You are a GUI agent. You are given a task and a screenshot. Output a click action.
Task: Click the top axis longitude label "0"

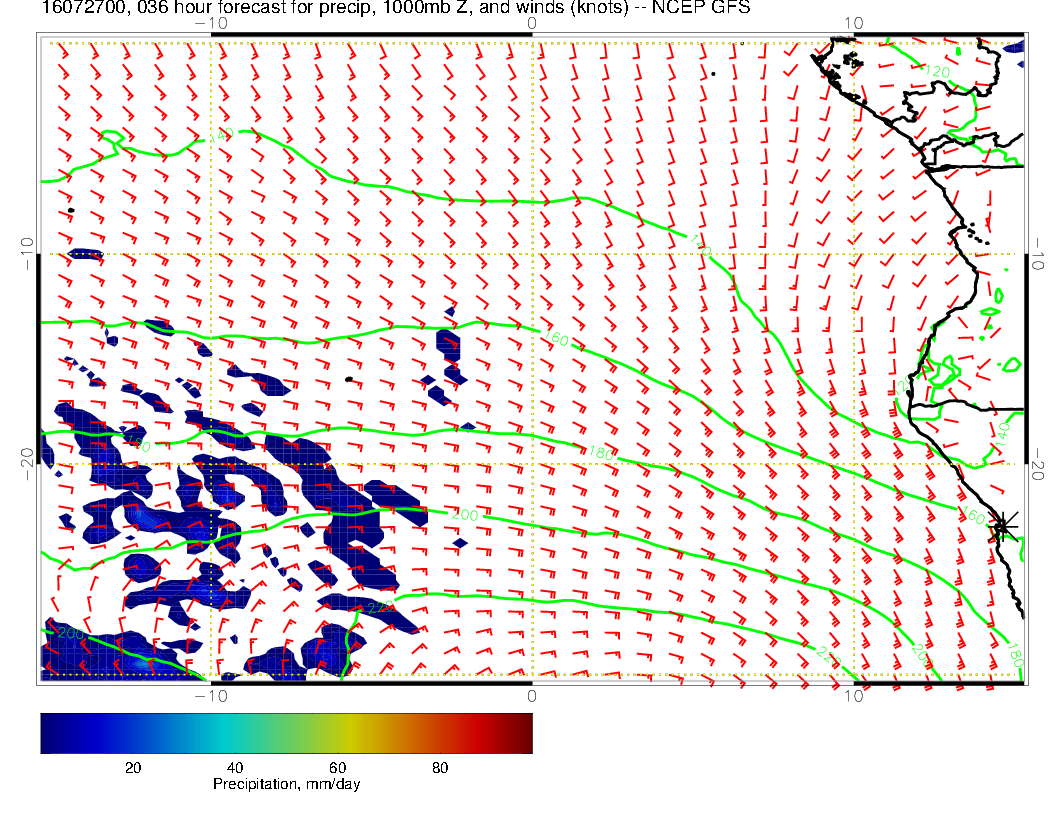point(532,23)
